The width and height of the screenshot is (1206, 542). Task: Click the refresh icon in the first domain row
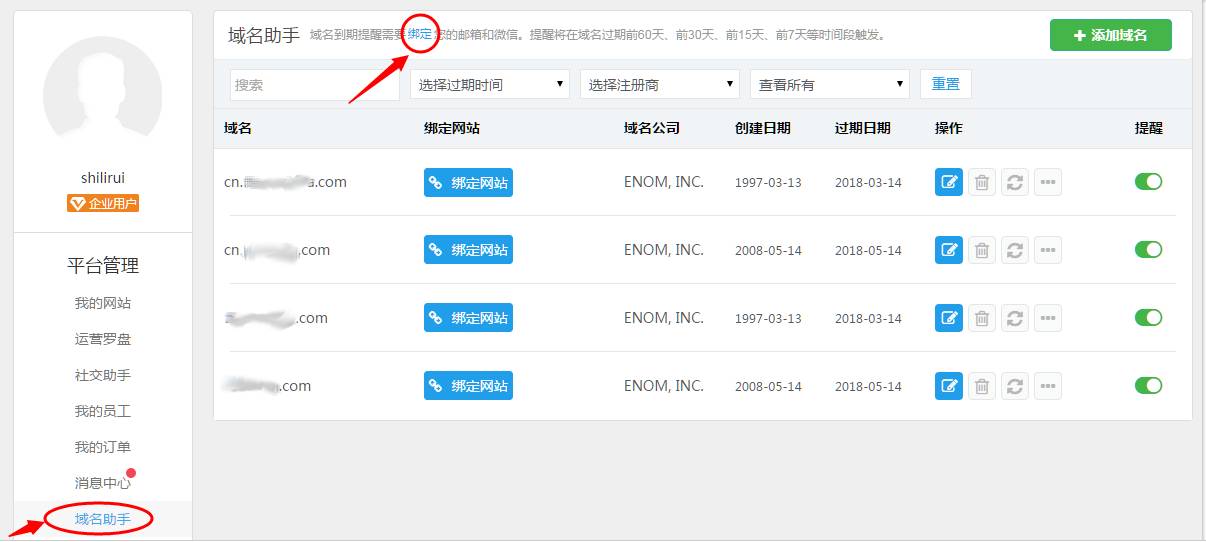coord(1015,182)
